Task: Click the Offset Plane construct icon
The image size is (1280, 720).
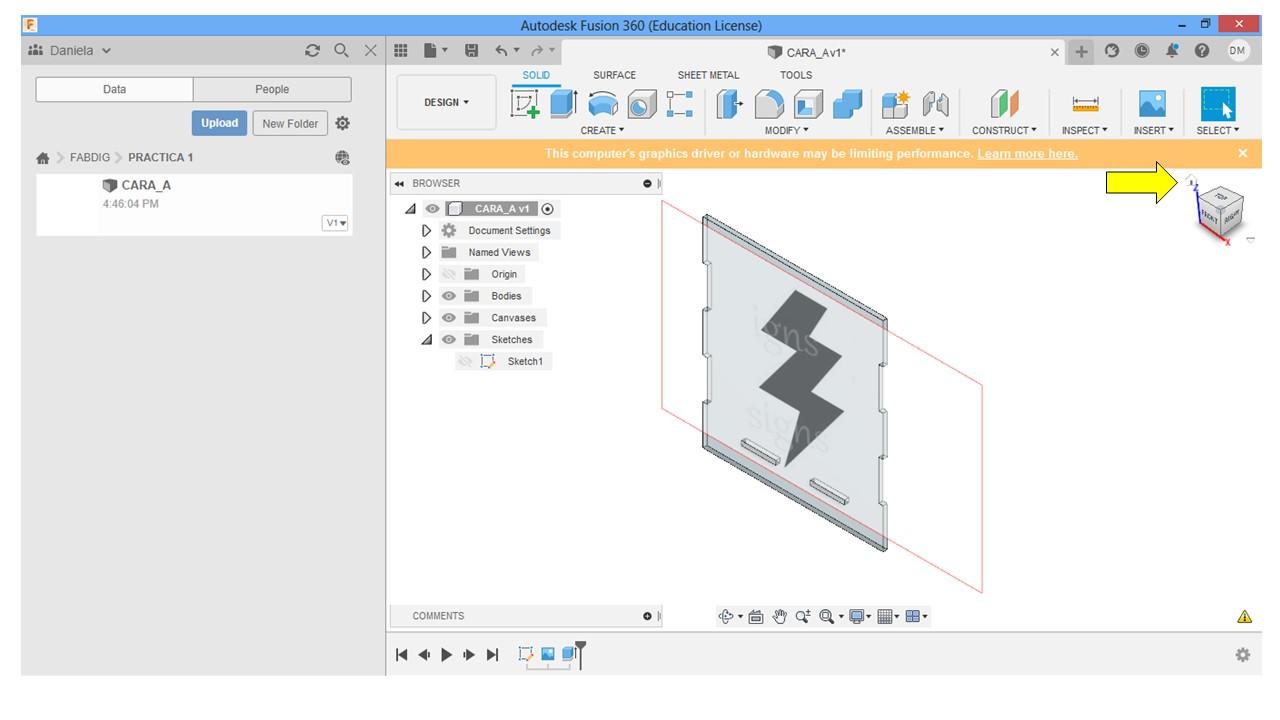Action: tap(1004, 104)
